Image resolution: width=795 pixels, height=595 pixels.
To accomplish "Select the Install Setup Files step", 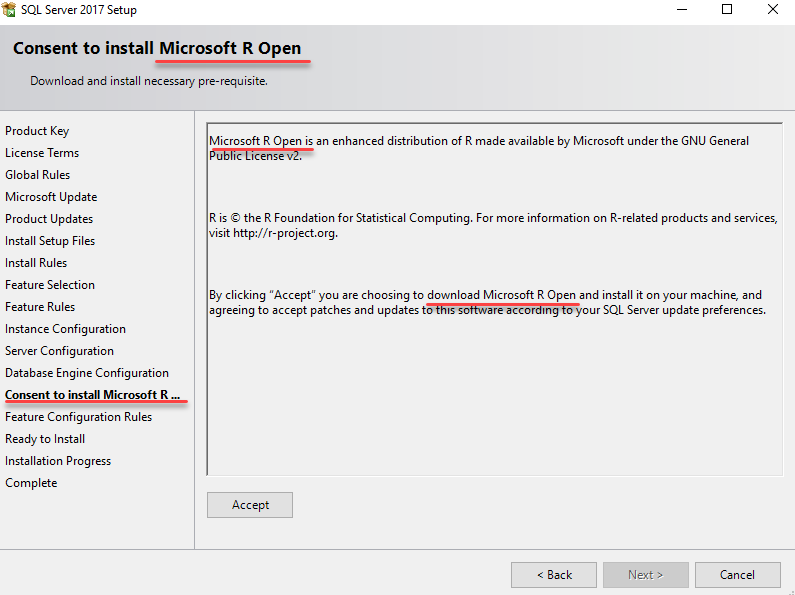I will point(50,241).
